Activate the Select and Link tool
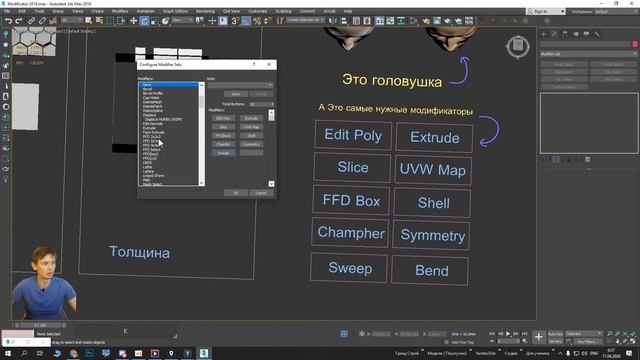 [x=31, y=21]
